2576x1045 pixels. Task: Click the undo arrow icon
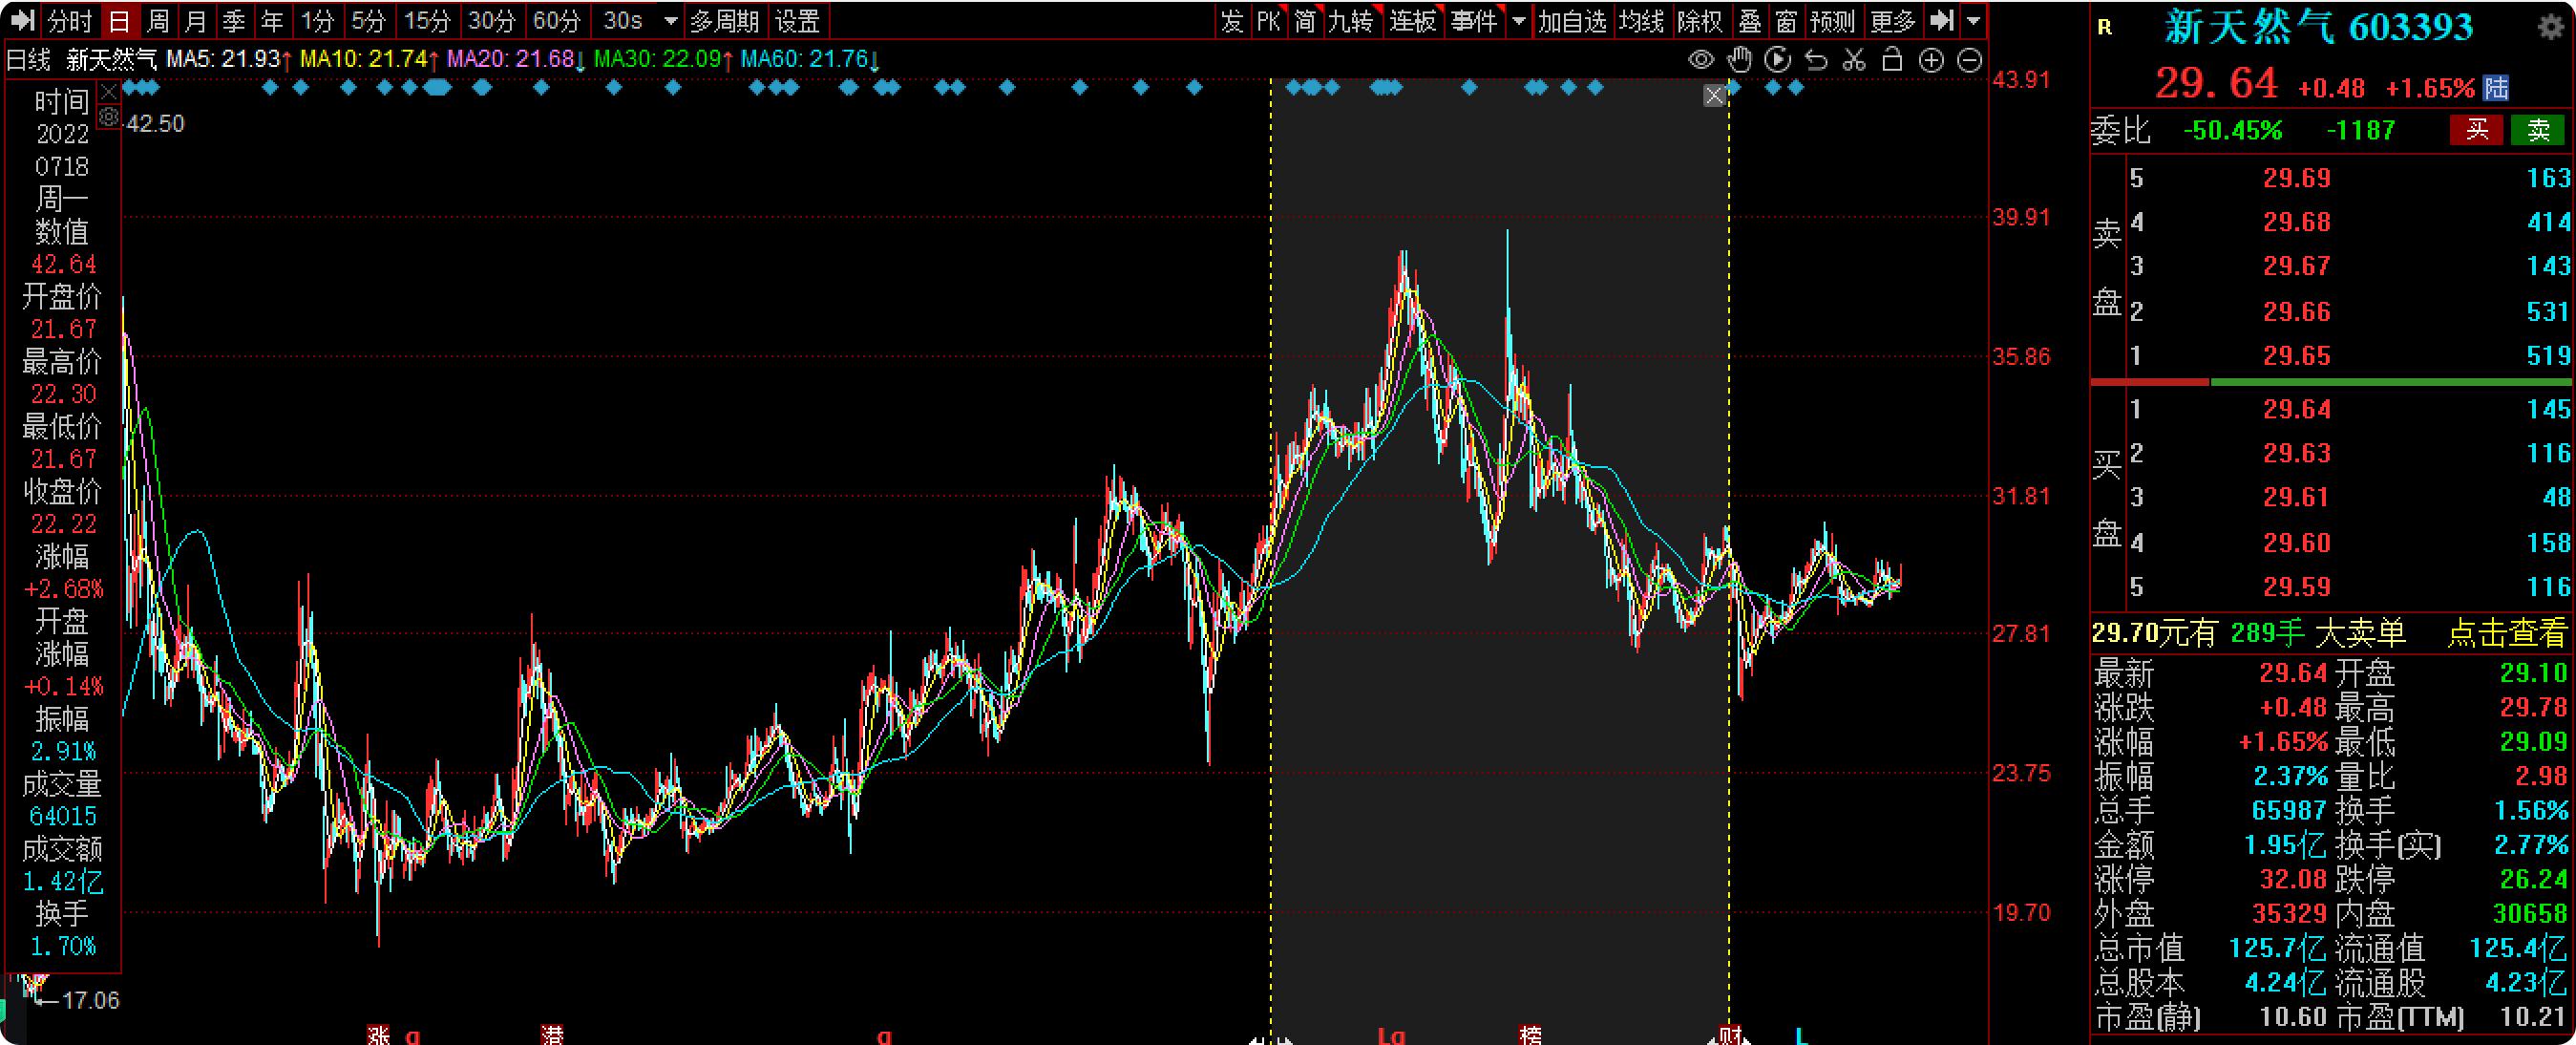click(1816, 60)
